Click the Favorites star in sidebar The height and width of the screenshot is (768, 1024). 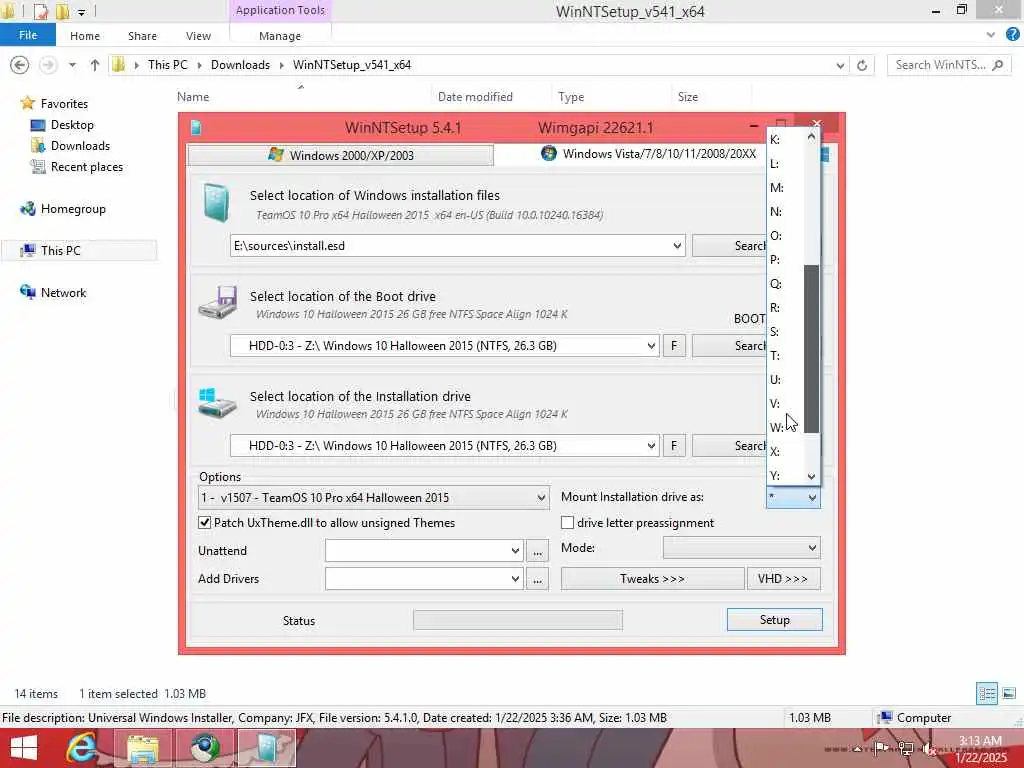[27, 103]
